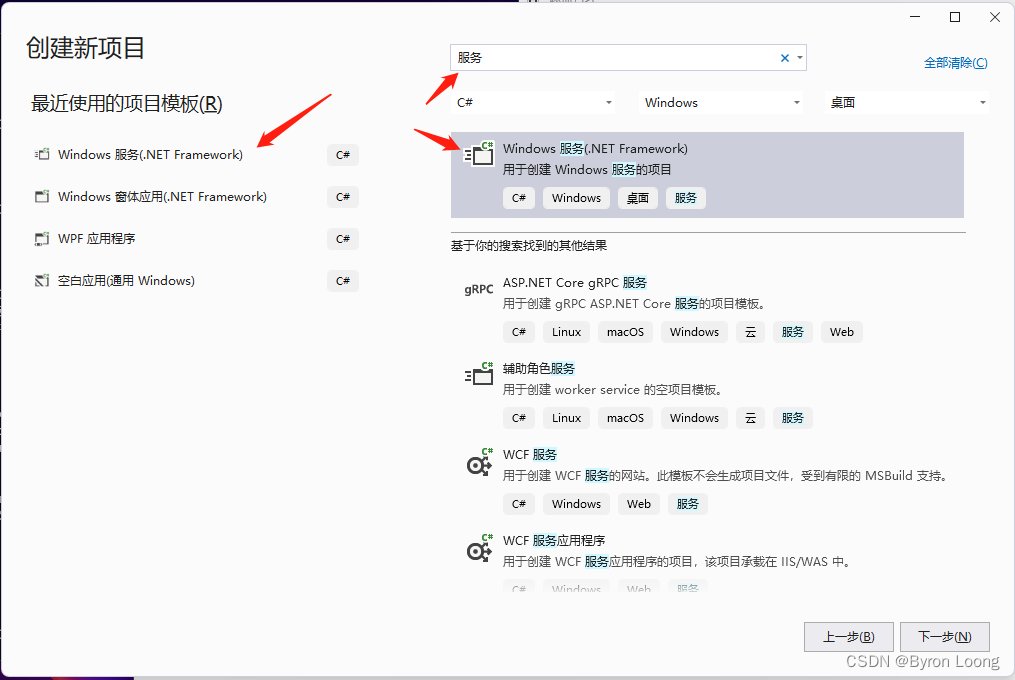Clear the search box with the X icon

tap(785, 58)
